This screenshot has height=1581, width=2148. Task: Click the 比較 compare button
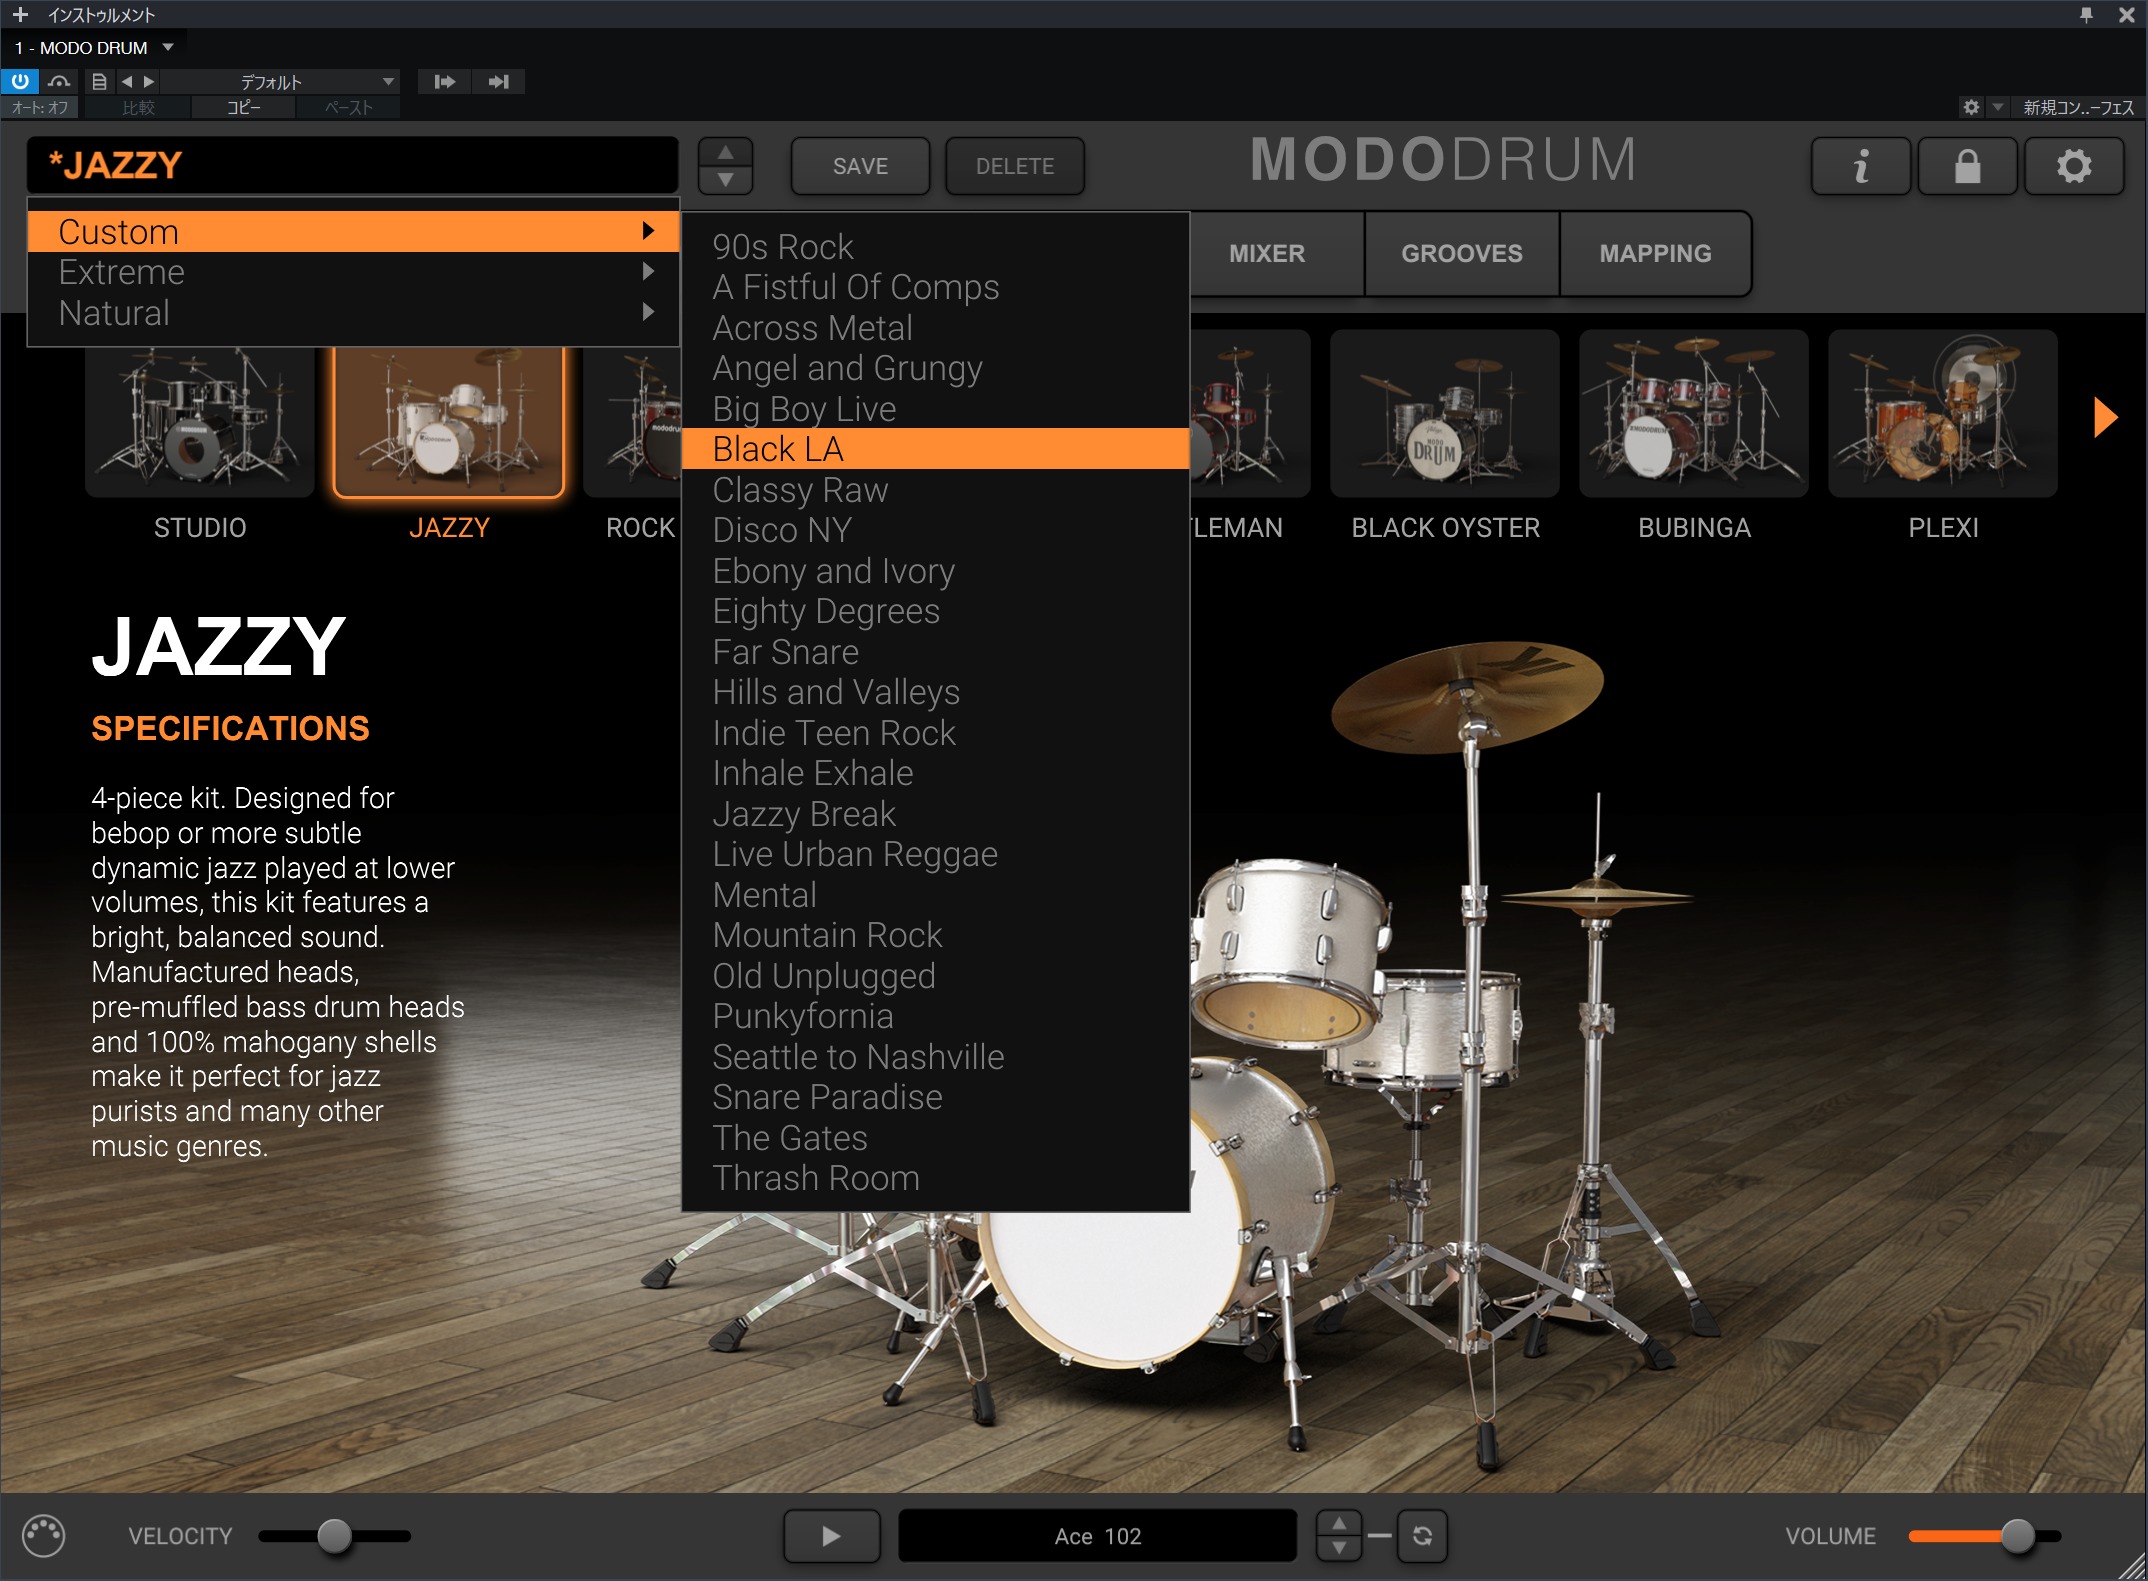pos(138,107)
